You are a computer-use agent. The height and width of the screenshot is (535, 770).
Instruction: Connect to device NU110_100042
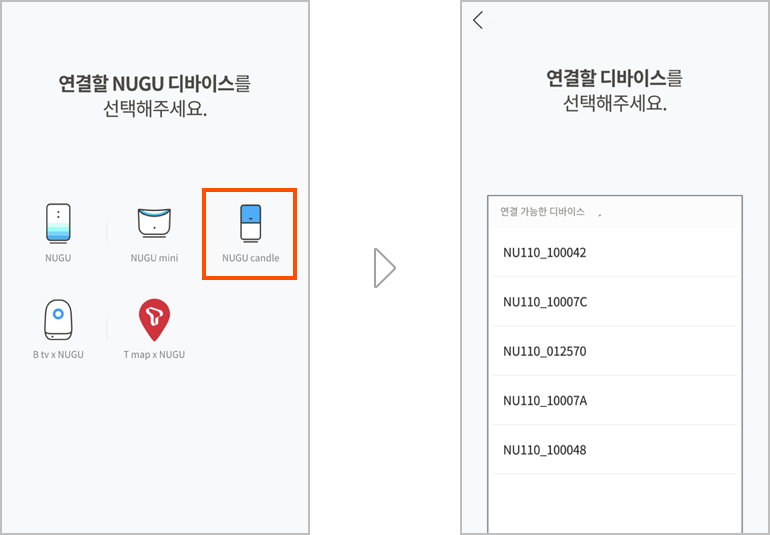point(615,253)
